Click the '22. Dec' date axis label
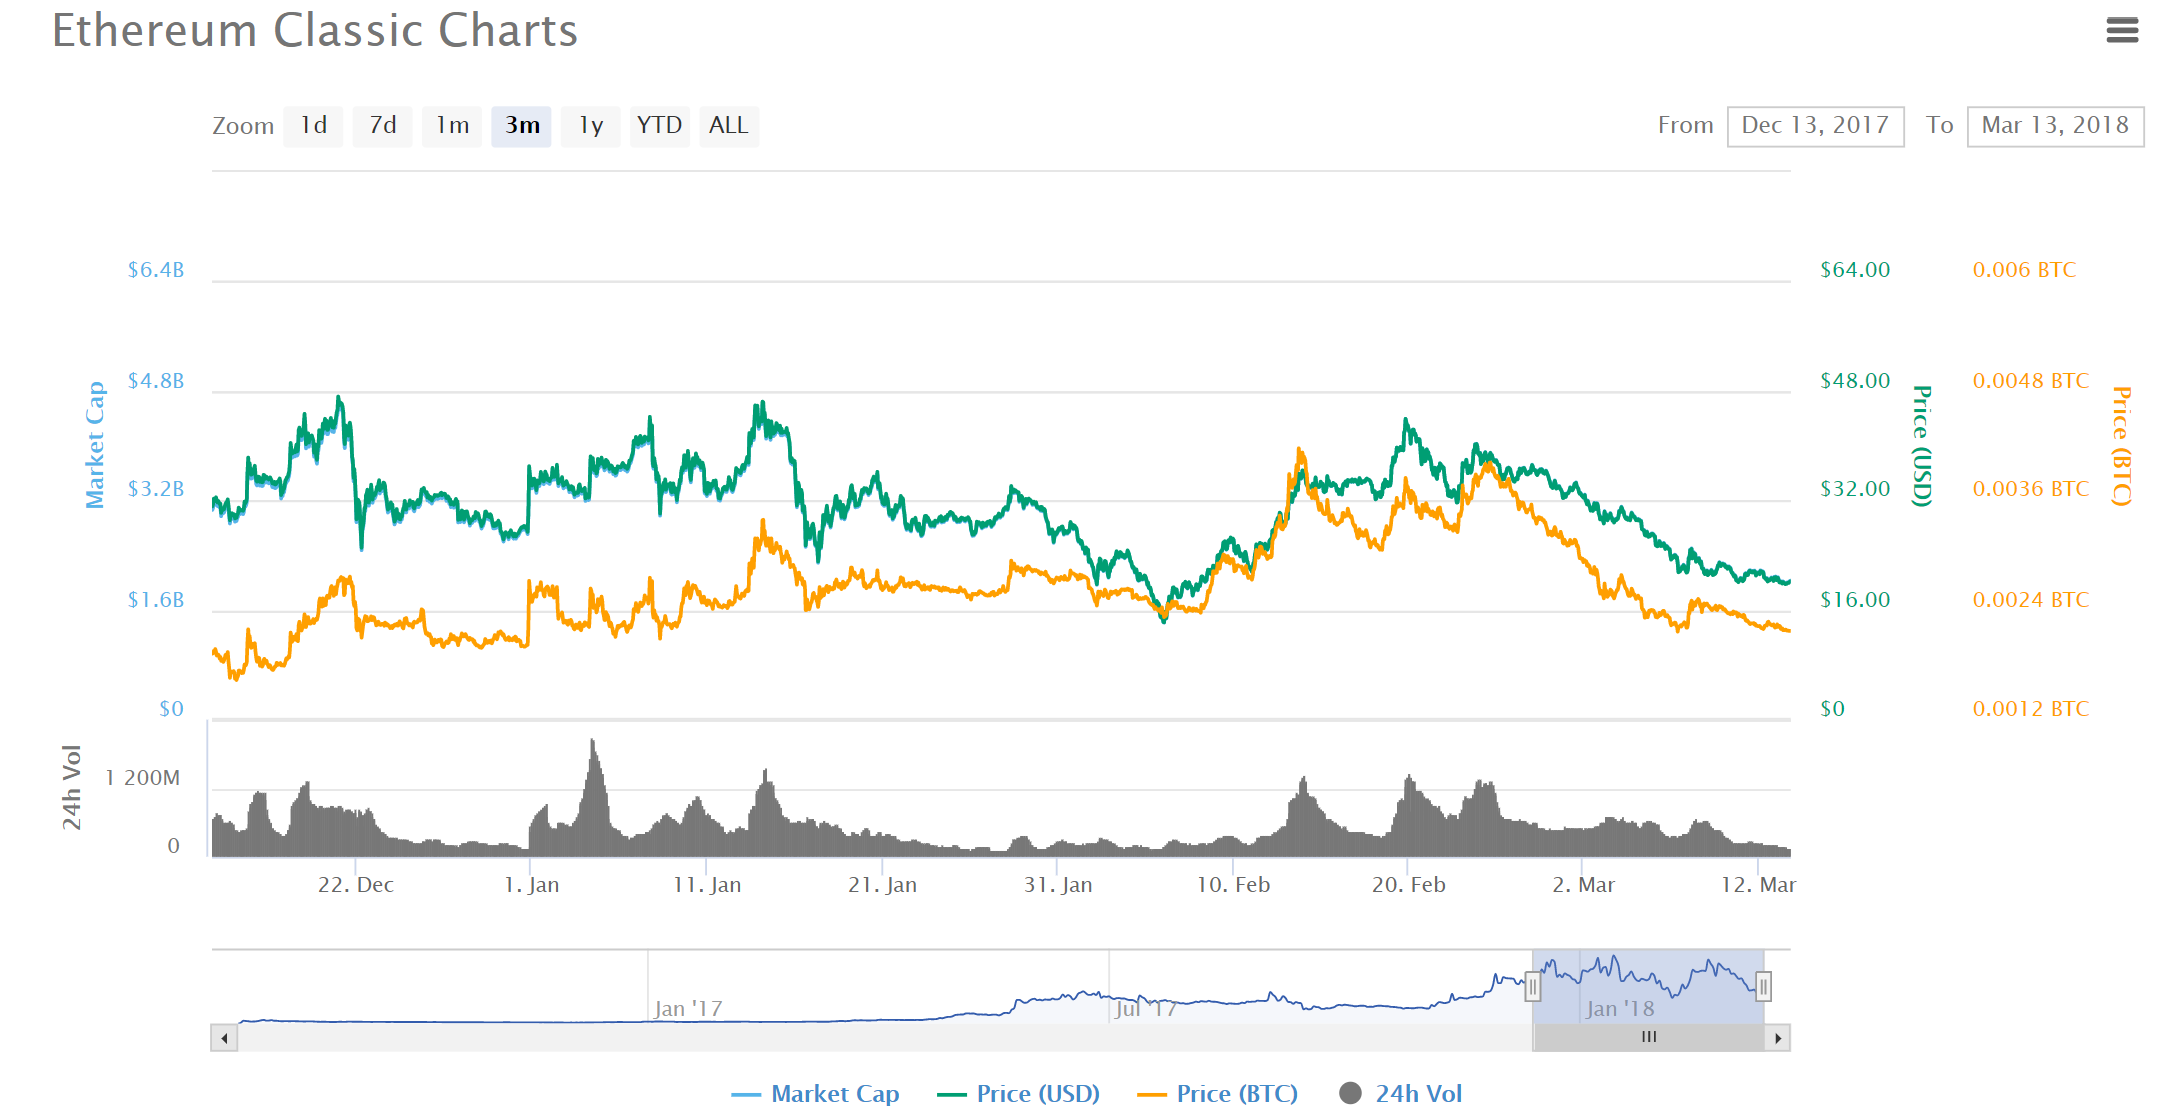This screenshot has width=2173, height=1118. tap(356, 885)
